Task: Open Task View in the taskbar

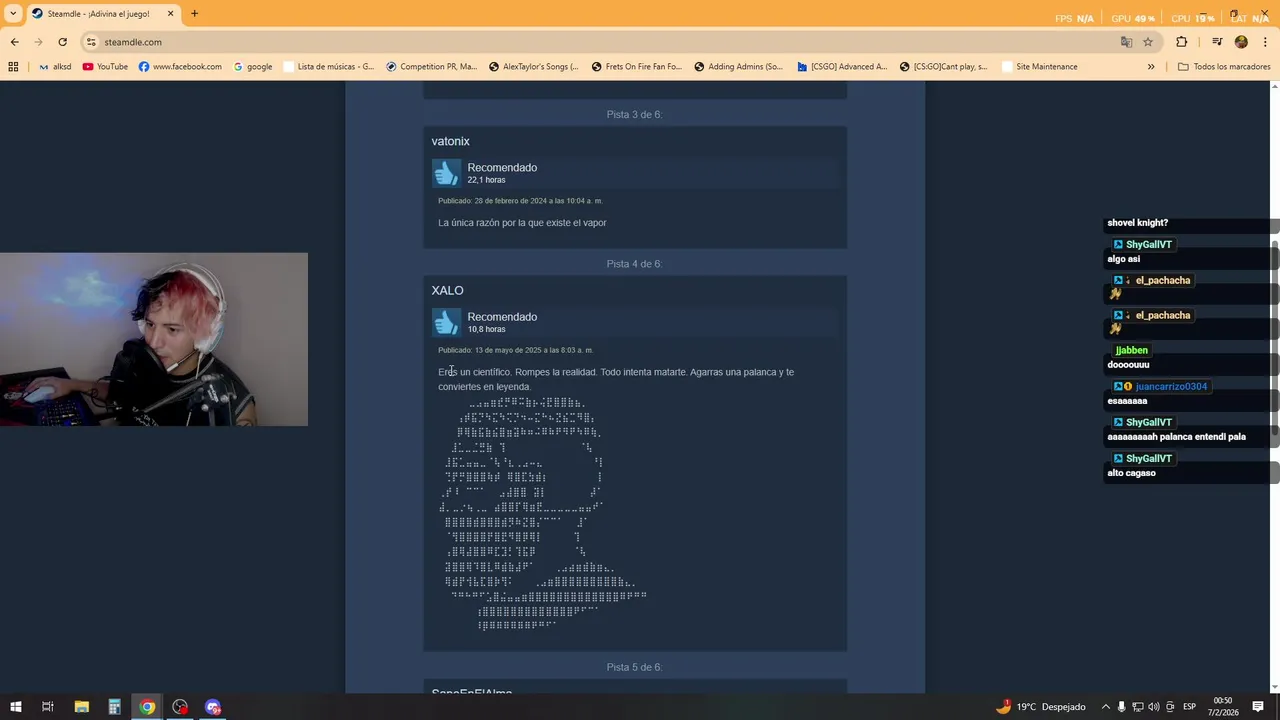Action: tap(47, 707)
